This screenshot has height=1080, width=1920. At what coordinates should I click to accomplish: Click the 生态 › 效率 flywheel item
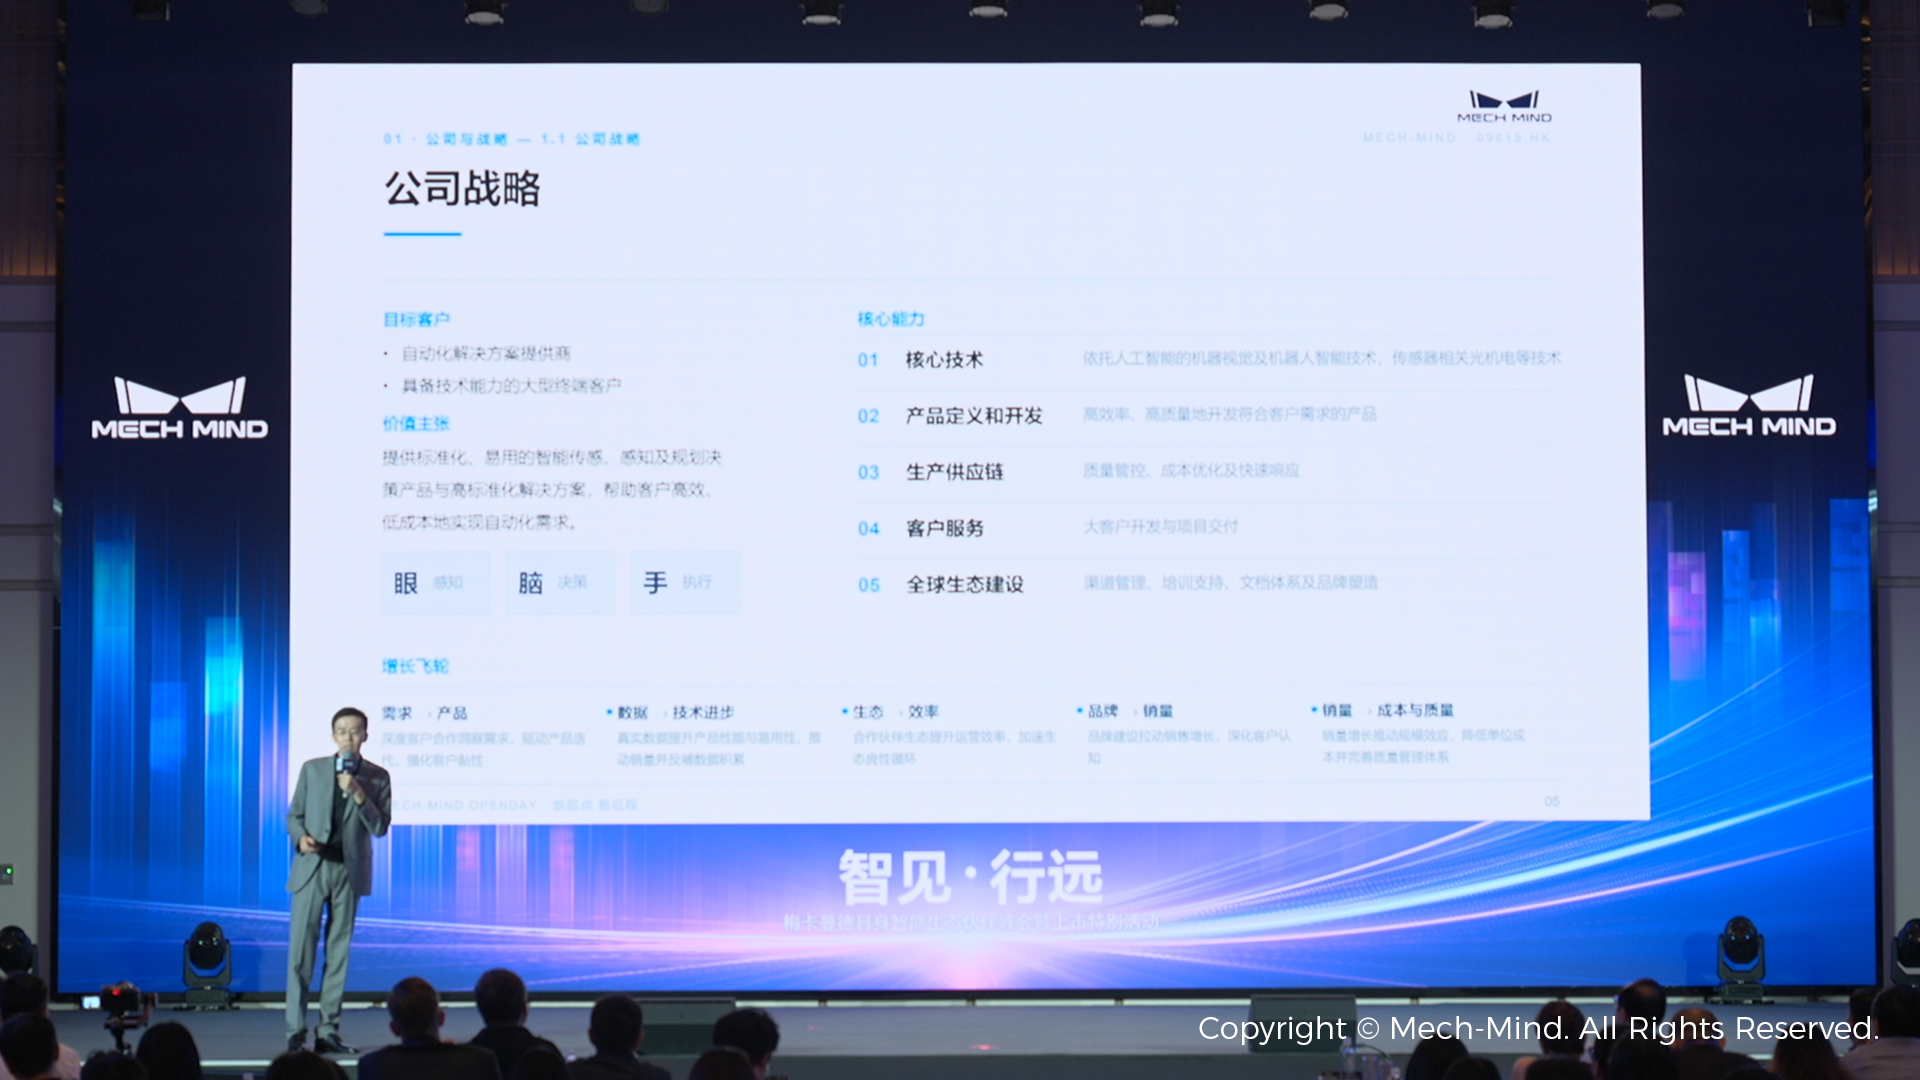[x=949, y=734]
